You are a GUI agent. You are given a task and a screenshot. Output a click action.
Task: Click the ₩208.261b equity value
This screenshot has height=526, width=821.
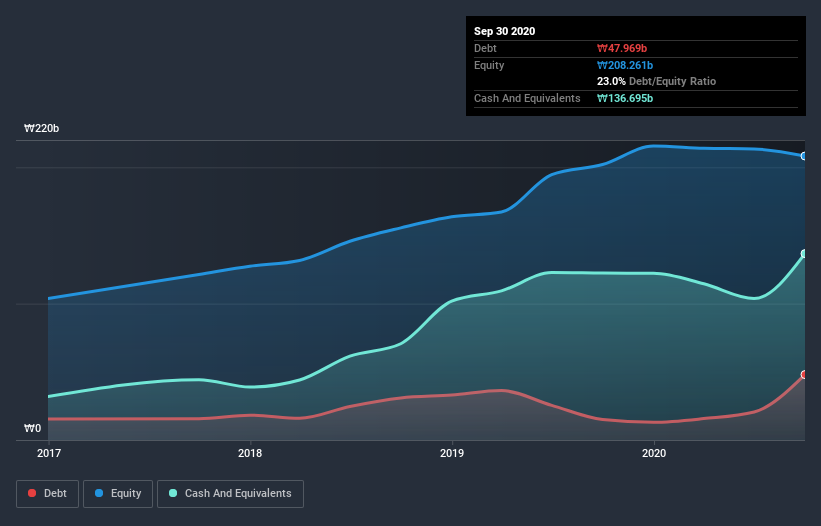pos(625,65)
